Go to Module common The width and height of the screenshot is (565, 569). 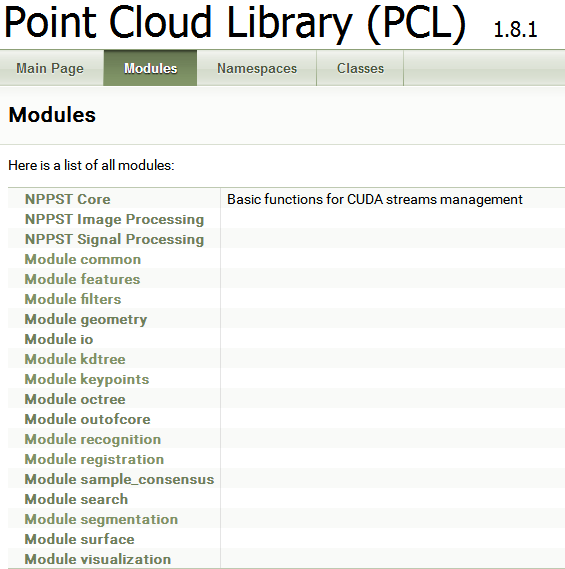pos(83,259)
